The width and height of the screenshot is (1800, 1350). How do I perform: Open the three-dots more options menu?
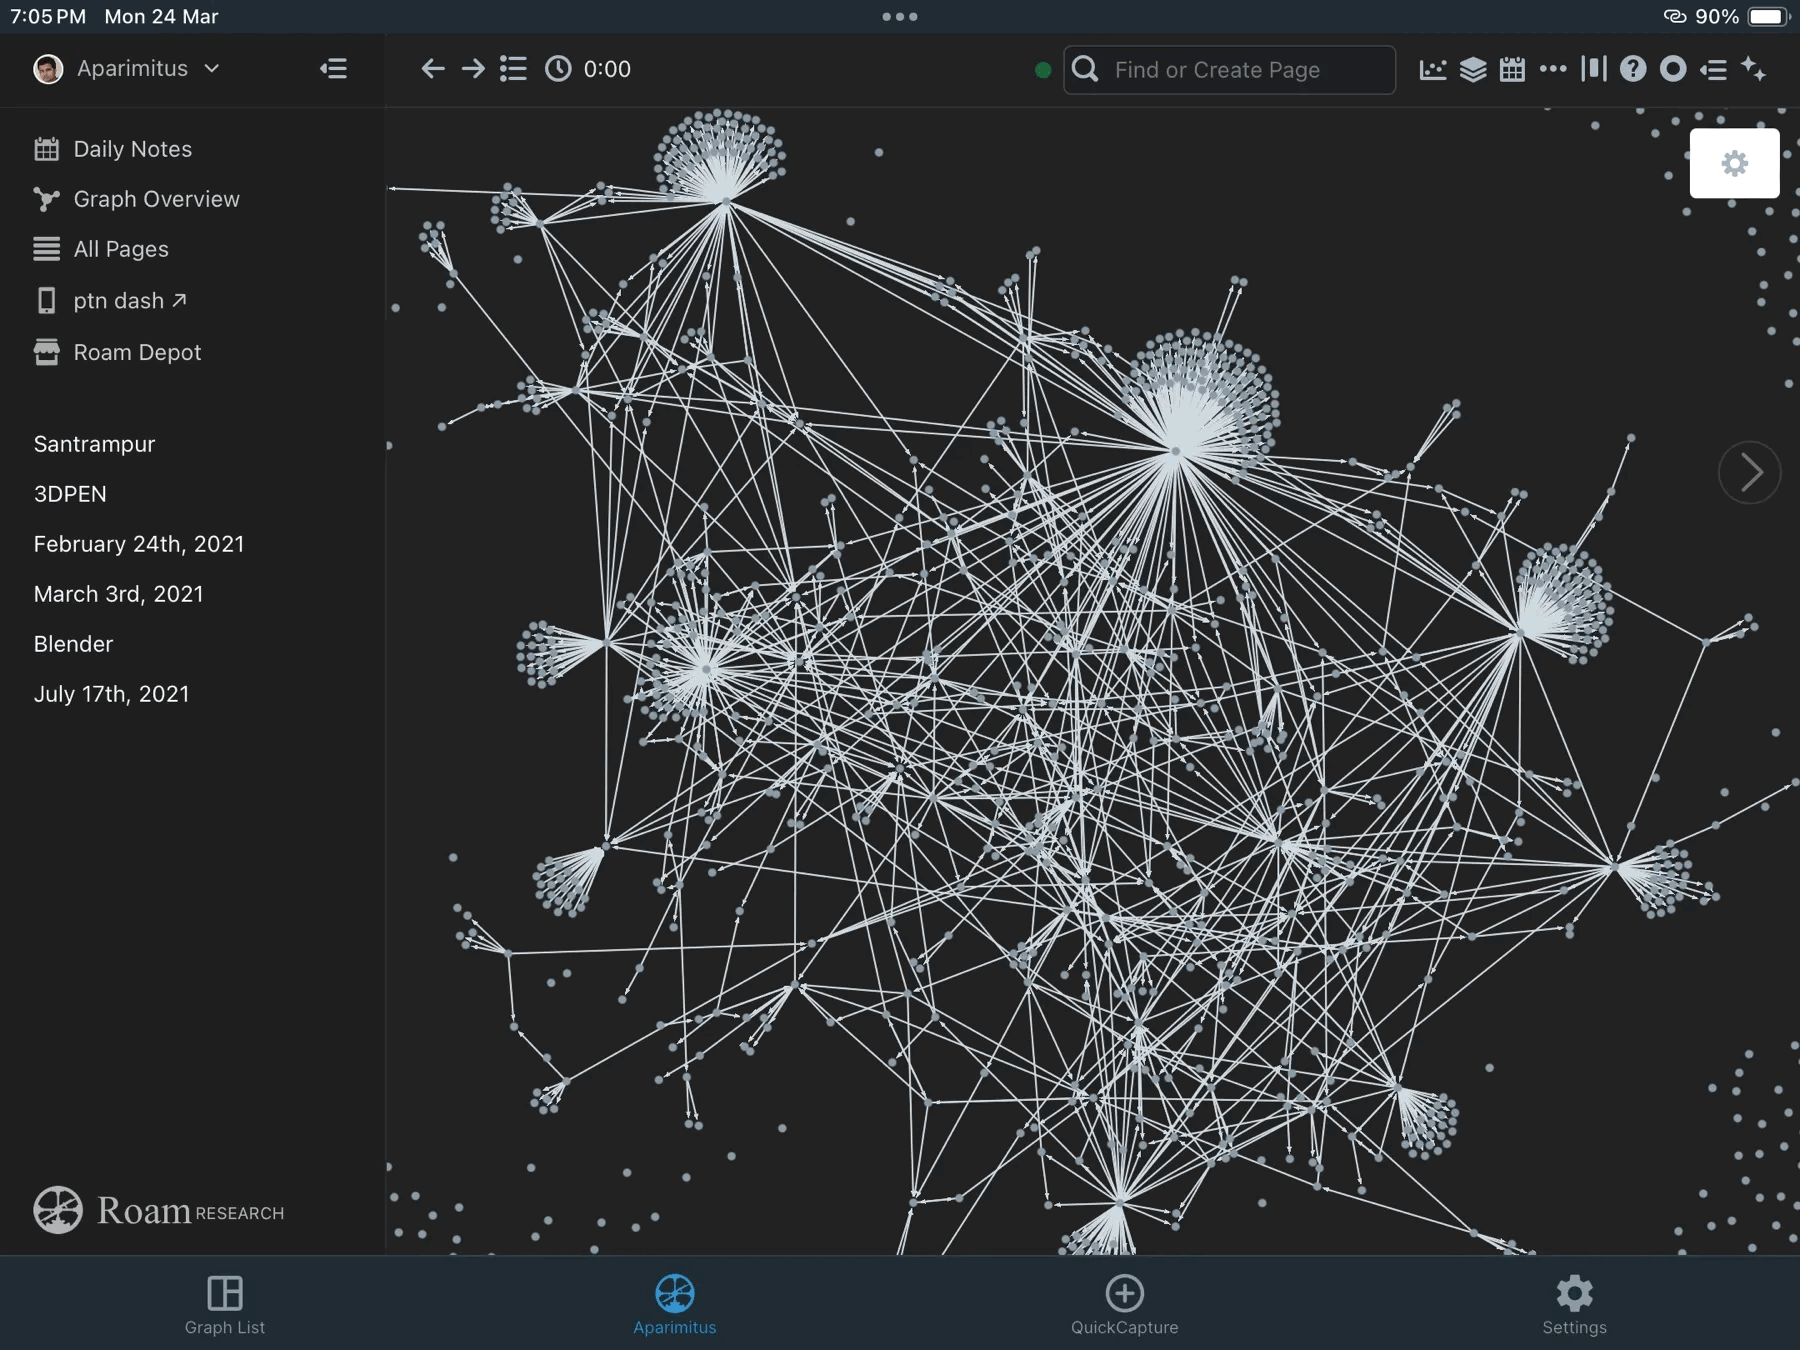click(x=1553, y=69)
